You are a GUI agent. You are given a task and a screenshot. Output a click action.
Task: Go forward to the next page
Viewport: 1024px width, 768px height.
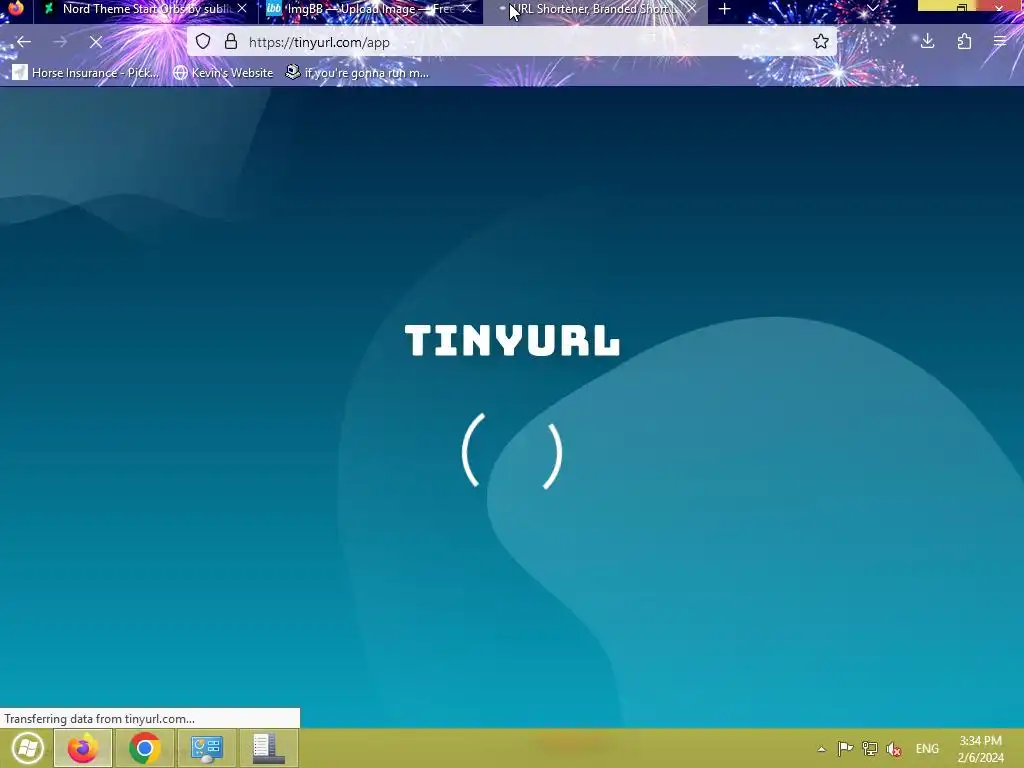[60, 42]
